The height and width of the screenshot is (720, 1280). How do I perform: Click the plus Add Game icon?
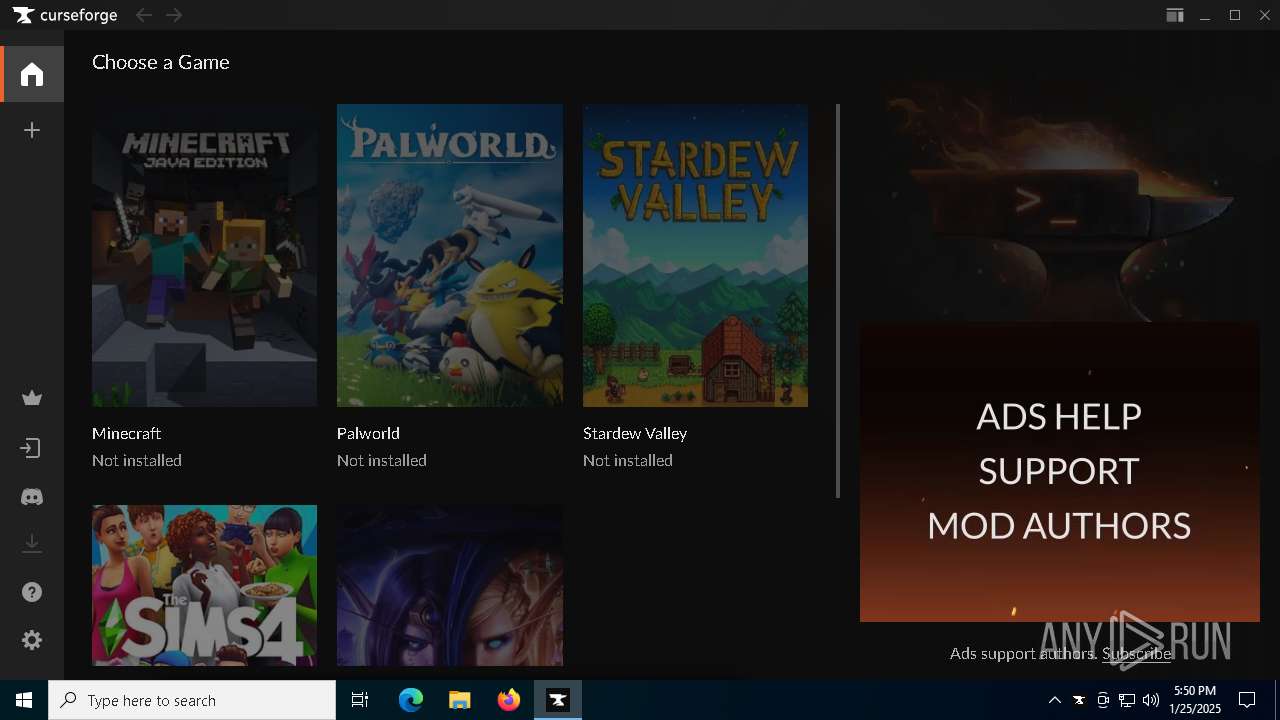tap(32, 130)
